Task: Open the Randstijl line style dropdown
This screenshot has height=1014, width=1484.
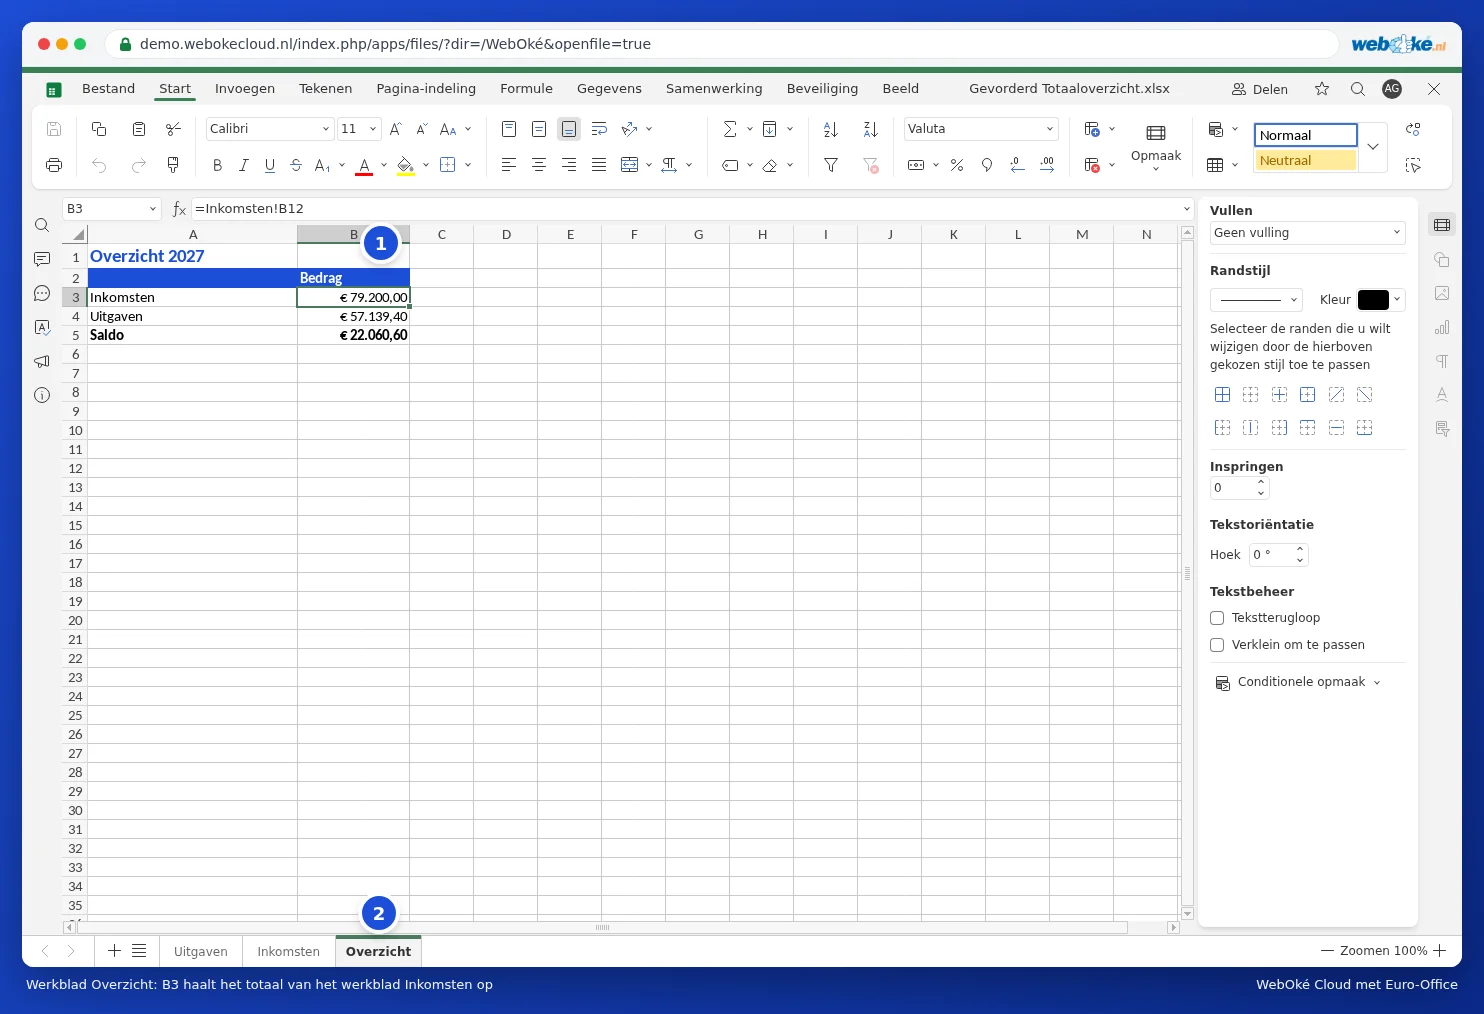Action: click(x=1256, y=299)
